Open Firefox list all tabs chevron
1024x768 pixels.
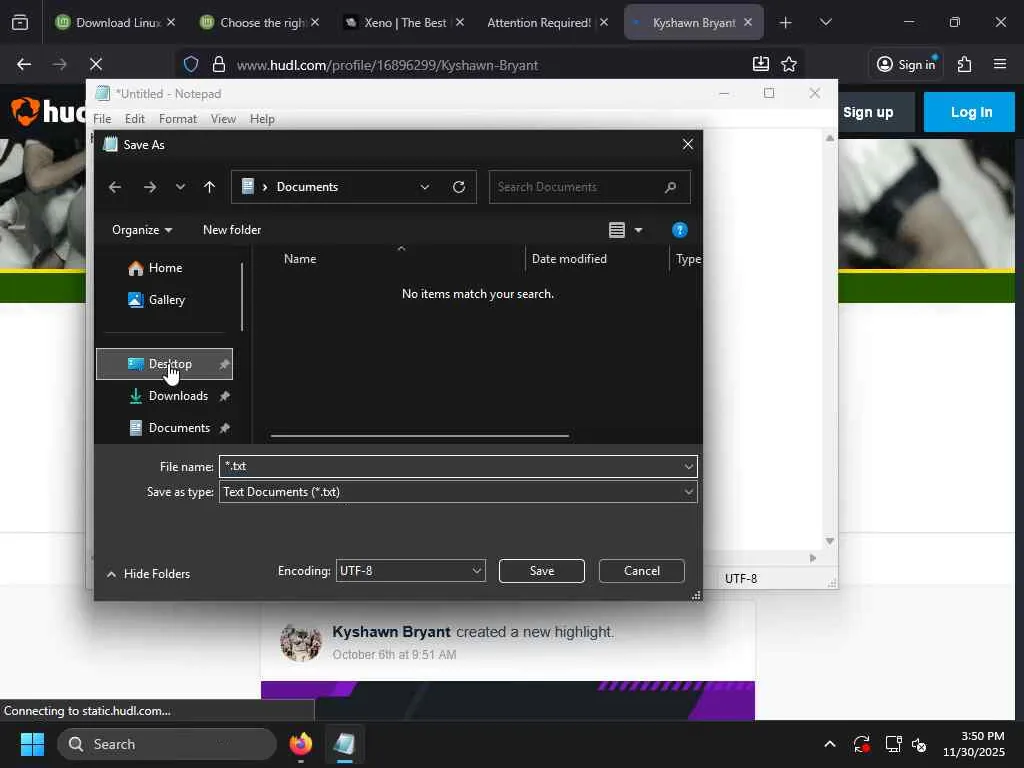[x=825, y=23]
